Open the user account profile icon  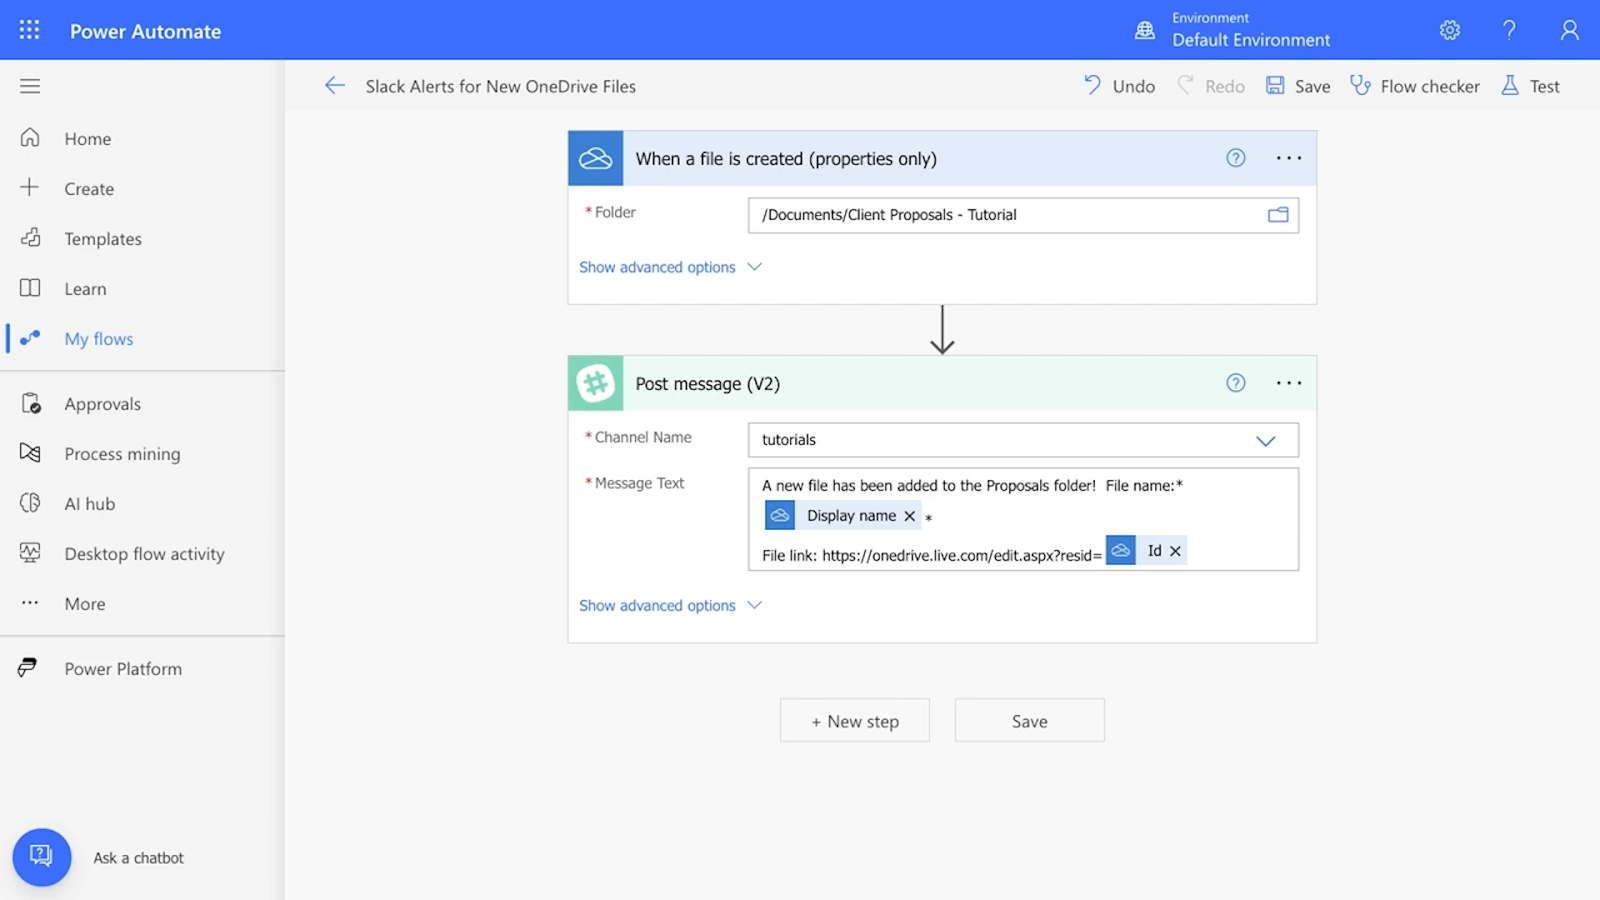(x=1570, y=30)
